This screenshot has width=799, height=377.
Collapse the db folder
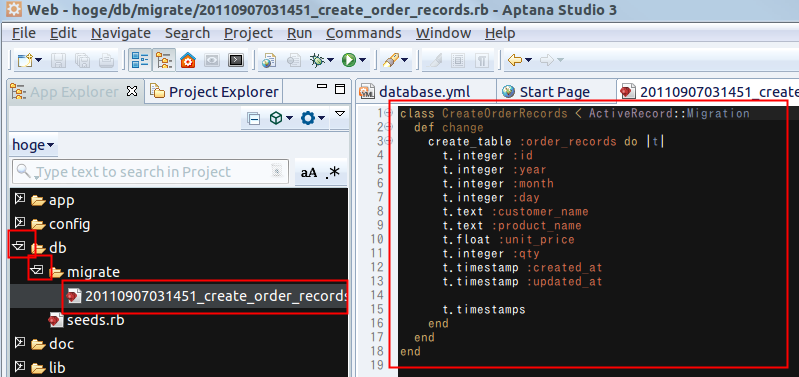tap(20, 247)
